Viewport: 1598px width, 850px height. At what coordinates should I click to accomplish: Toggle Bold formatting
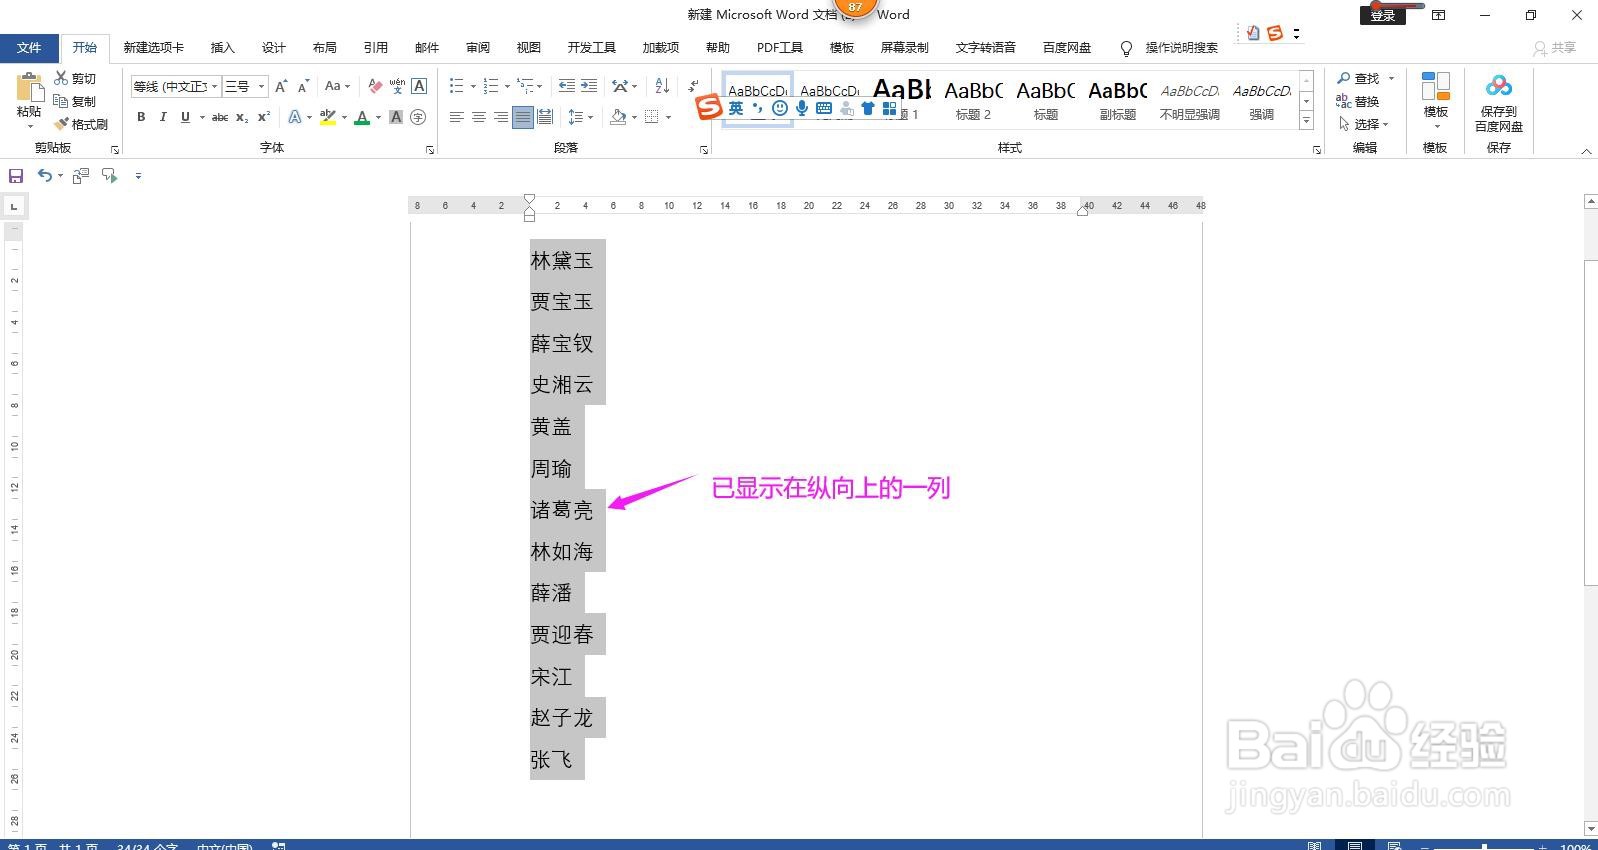click(x=141, y=117)
